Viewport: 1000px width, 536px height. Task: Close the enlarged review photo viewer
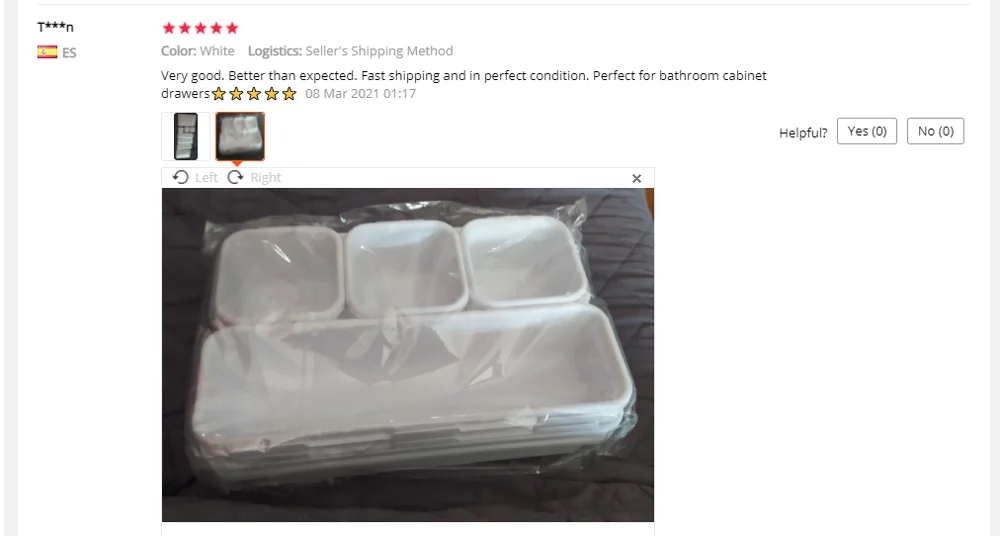click(636, 179)
